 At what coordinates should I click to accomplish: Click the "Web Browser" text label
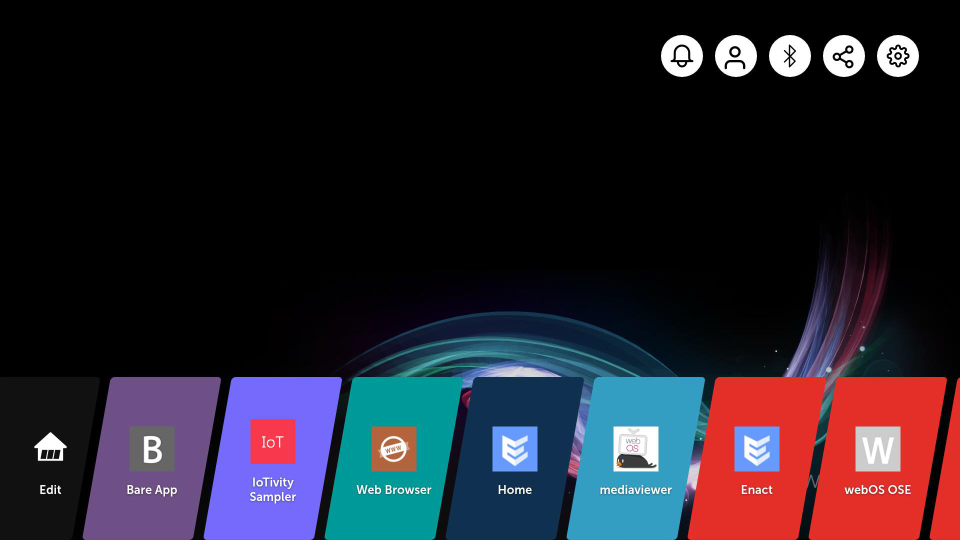pos(394,490)
